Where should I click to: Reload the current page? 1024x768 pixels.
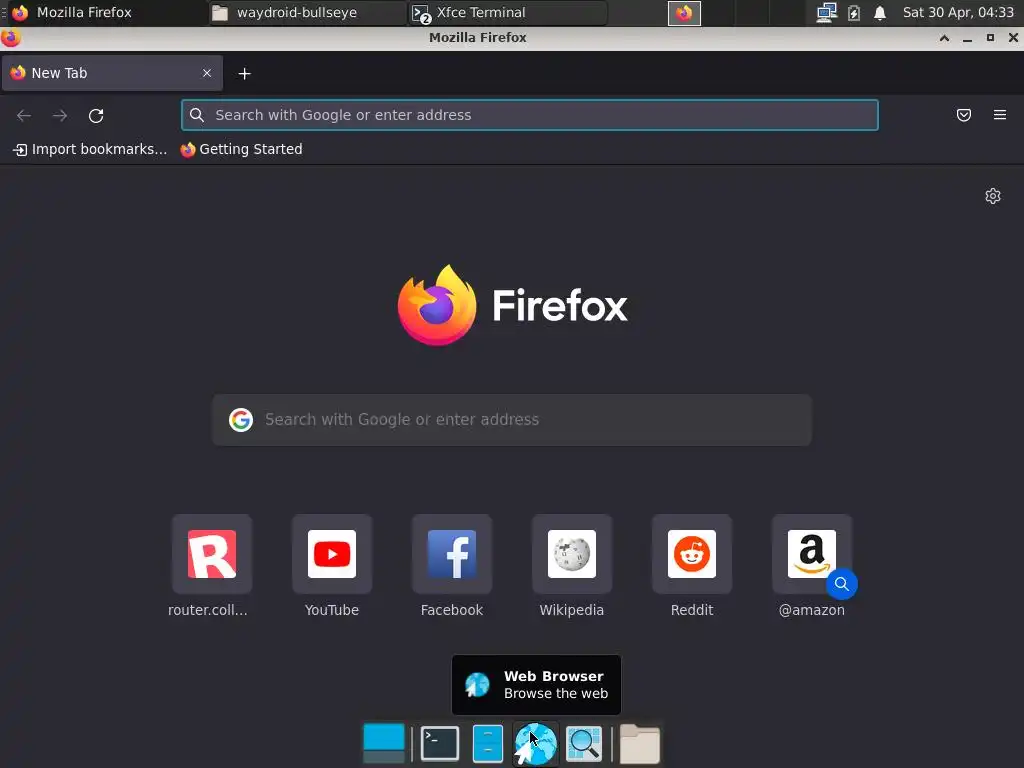point(96,116)
